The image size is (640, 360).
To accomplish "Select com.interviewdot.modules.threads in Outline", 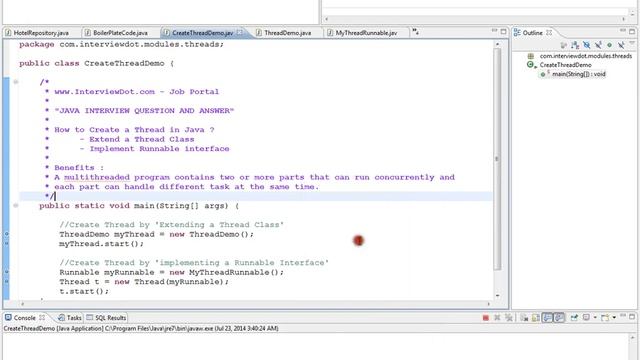I will pyautogui.click(x=586, y=56).
